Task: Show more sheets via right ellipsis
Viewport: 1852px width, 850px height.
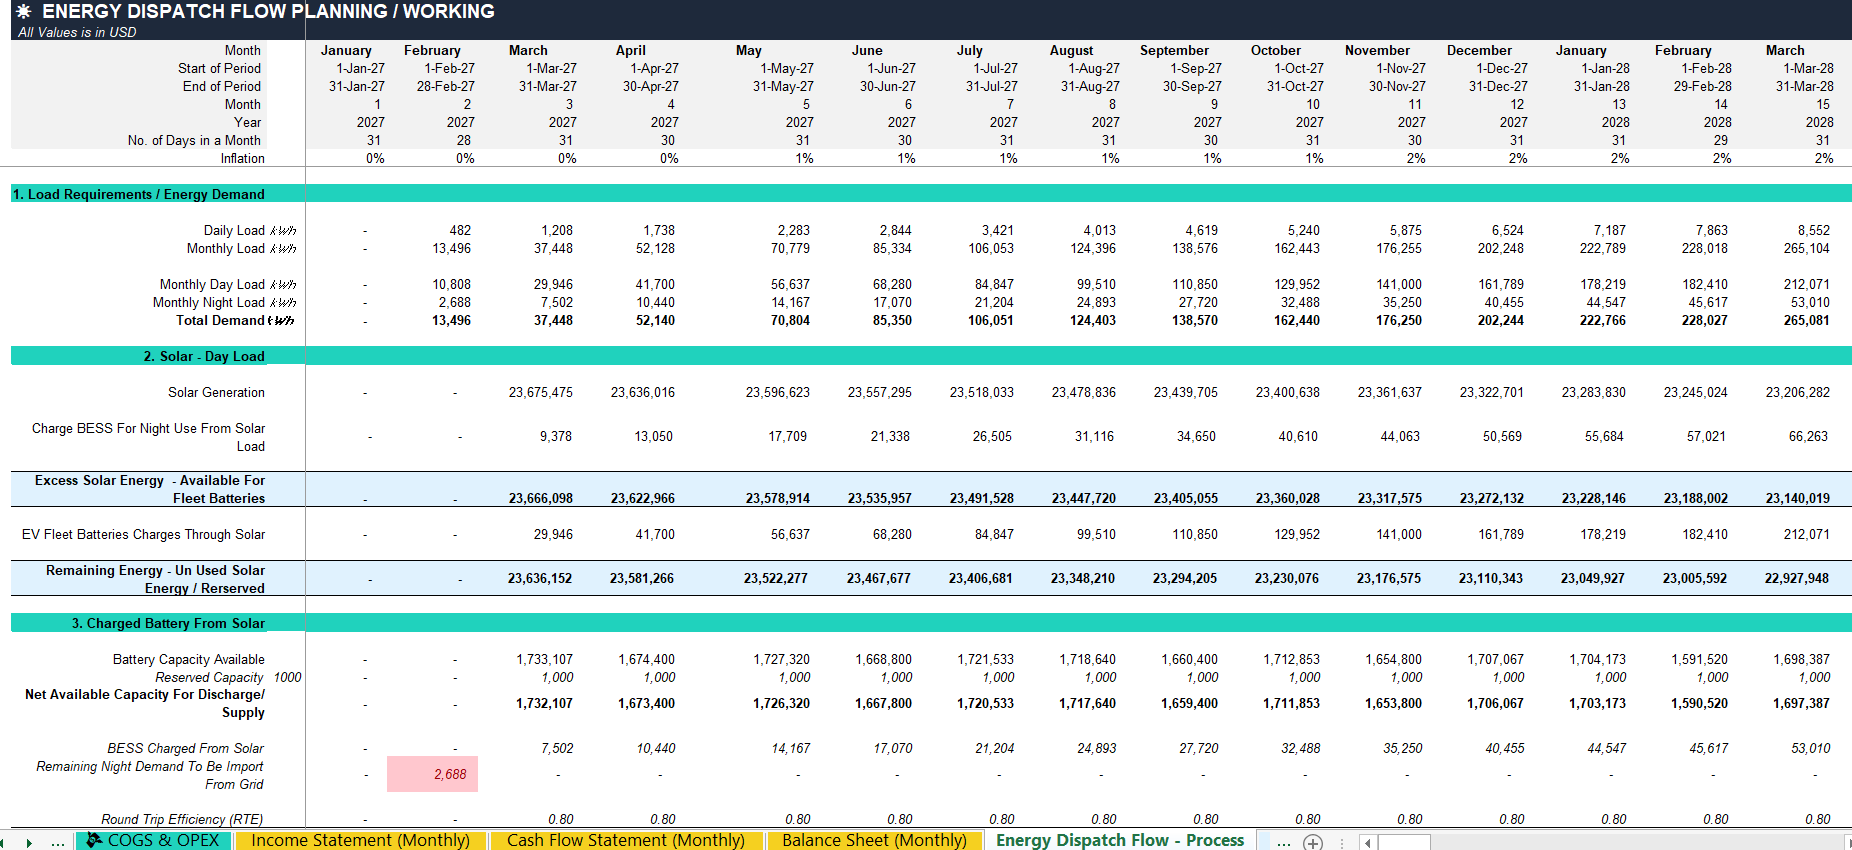Action: pyautogui.click(x=1283, y=843)
